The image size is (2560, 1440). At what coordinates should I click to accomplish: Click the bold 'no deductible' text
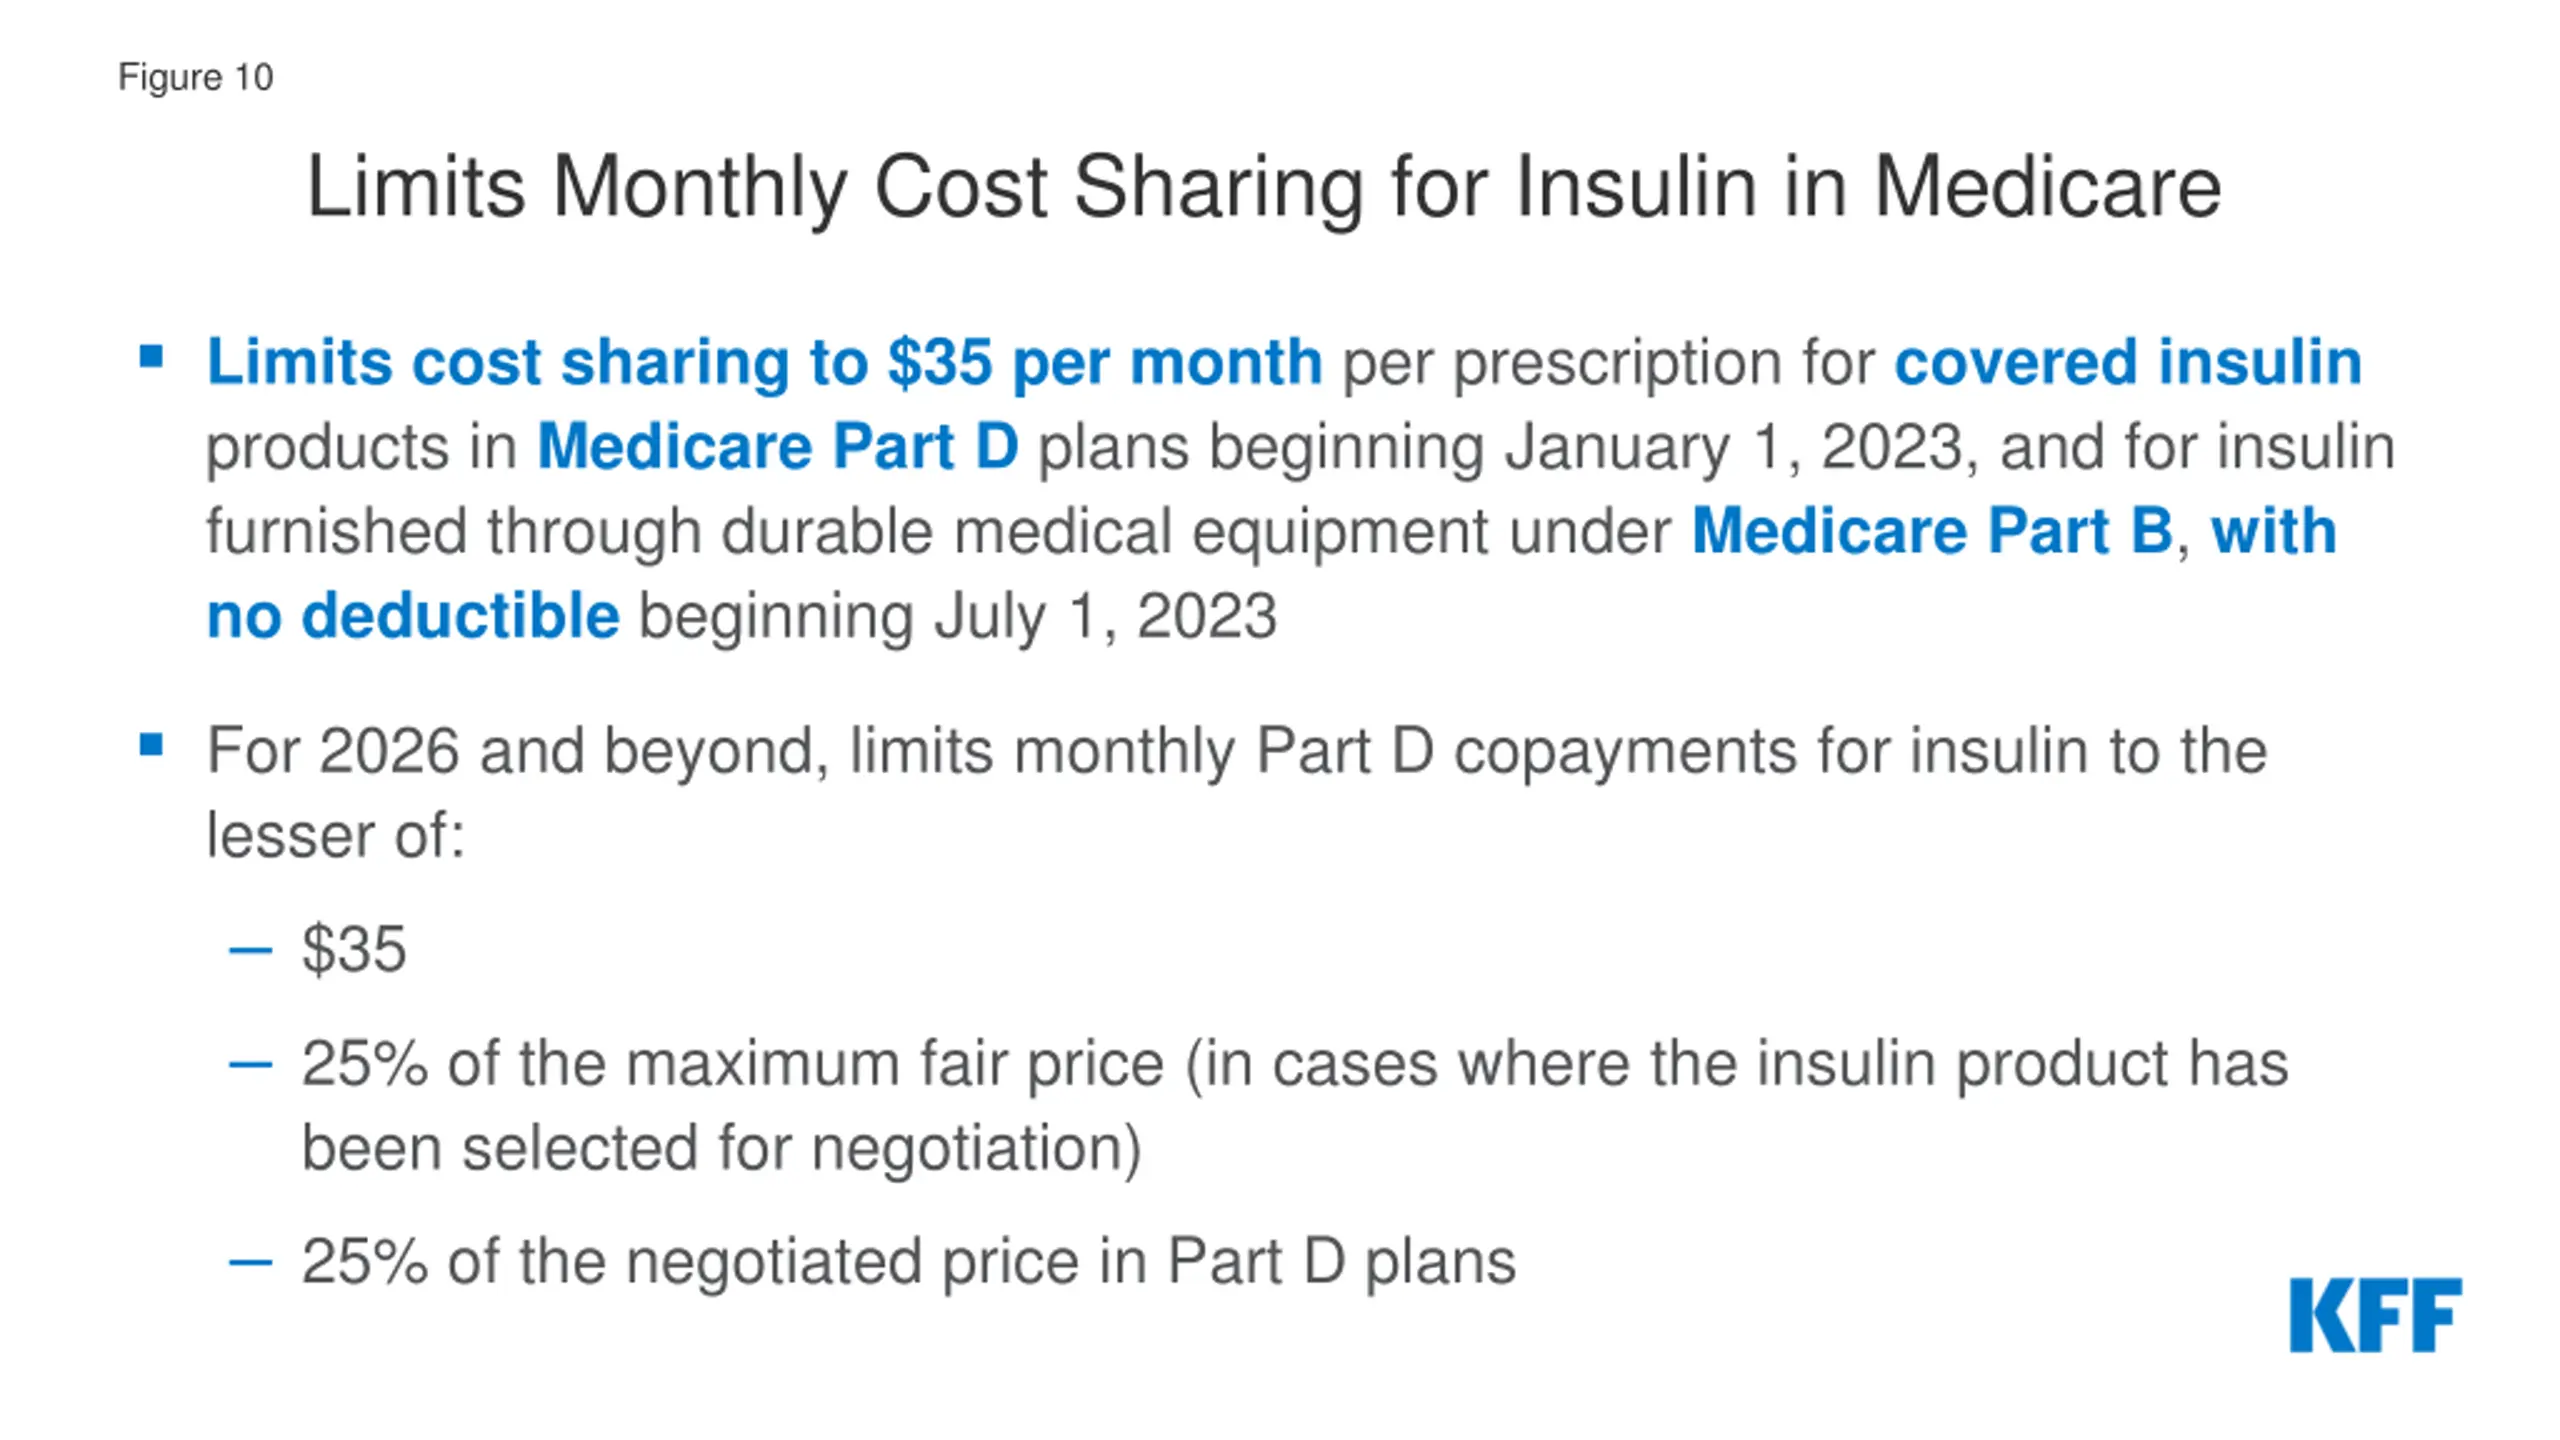413,615
